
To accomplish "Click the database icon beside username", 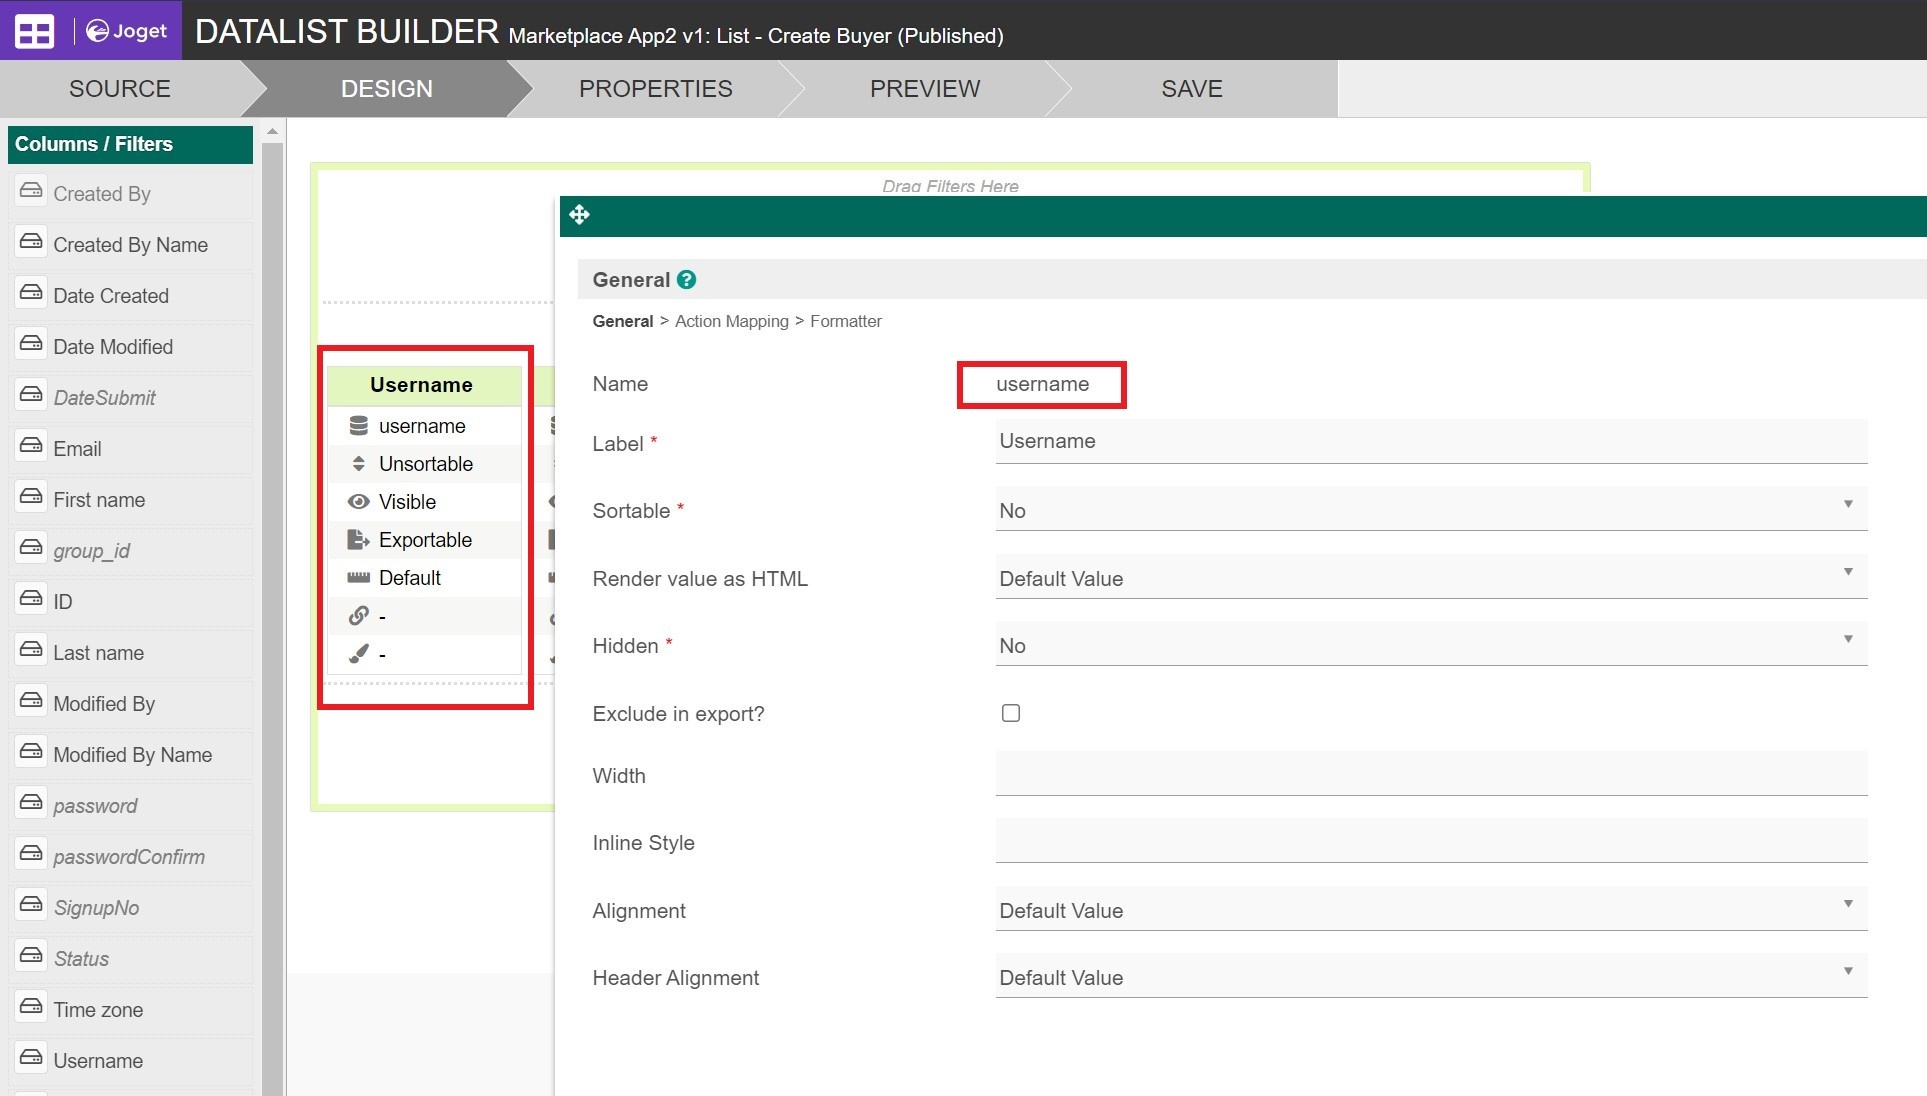I will coord(358,426).
